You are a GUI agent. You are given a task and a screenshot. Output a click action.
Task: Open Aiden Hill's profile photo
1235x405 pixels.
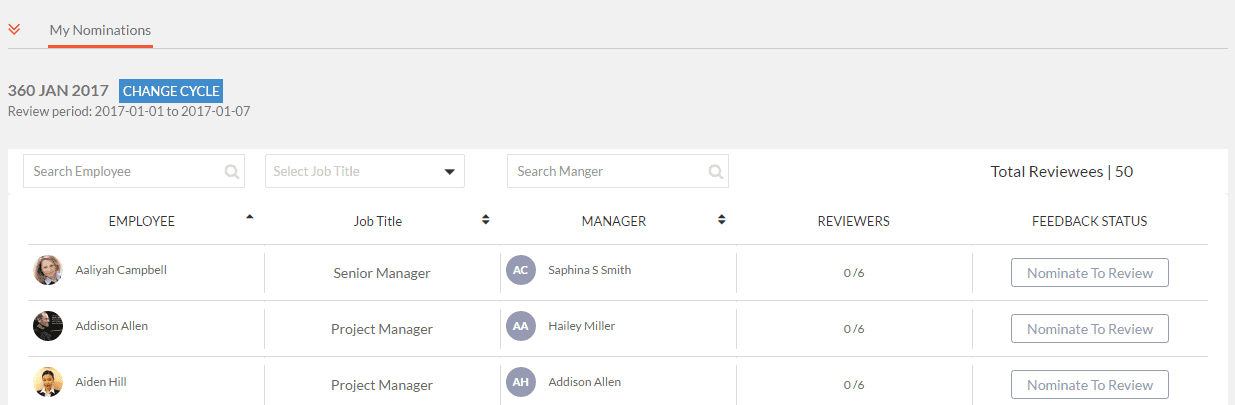[x=48, y=382]
